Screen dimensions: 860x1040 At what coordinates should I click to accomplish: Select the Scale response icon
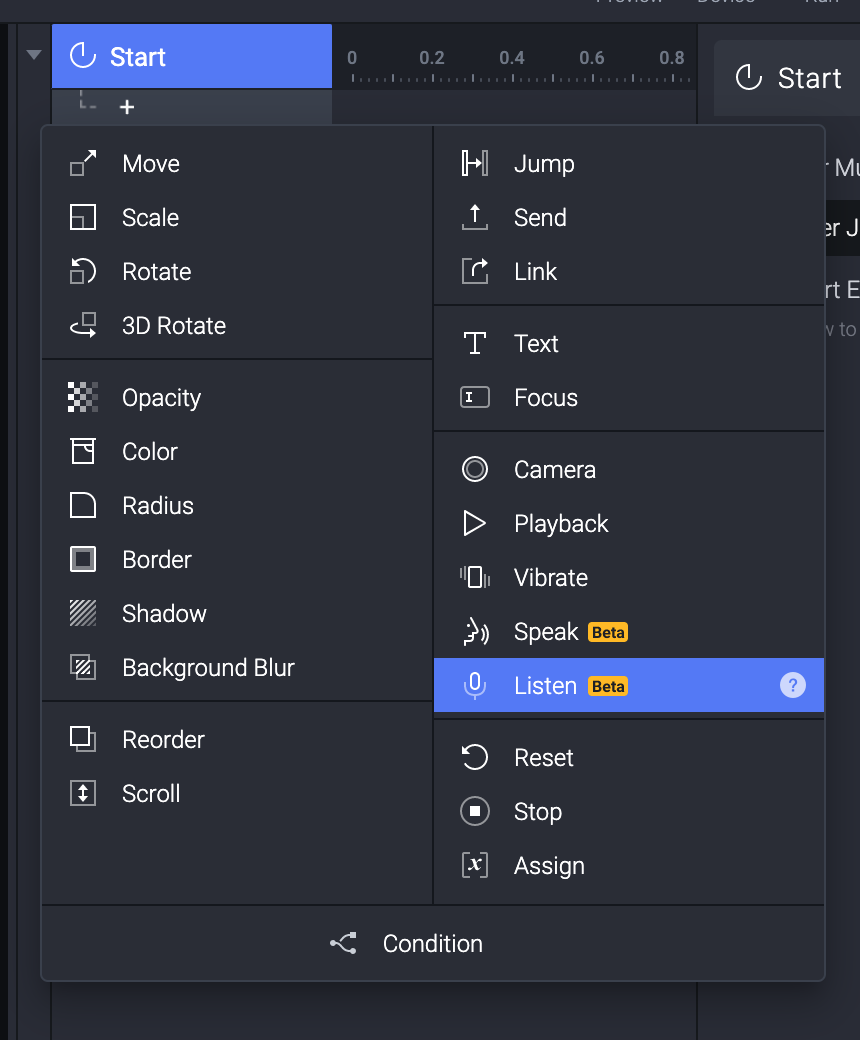click(x=83, y=218)
